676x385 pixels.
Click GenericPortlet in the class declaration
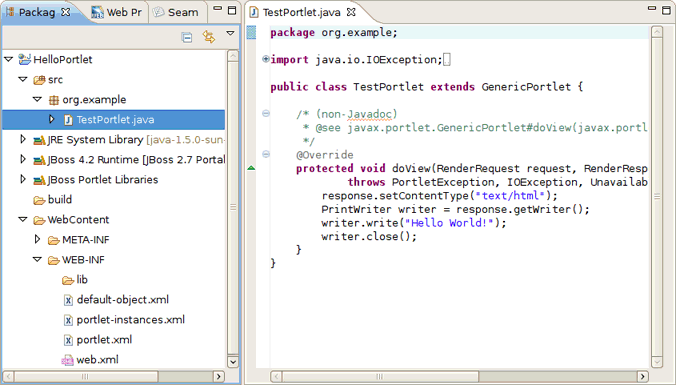[x=526, y=87]
